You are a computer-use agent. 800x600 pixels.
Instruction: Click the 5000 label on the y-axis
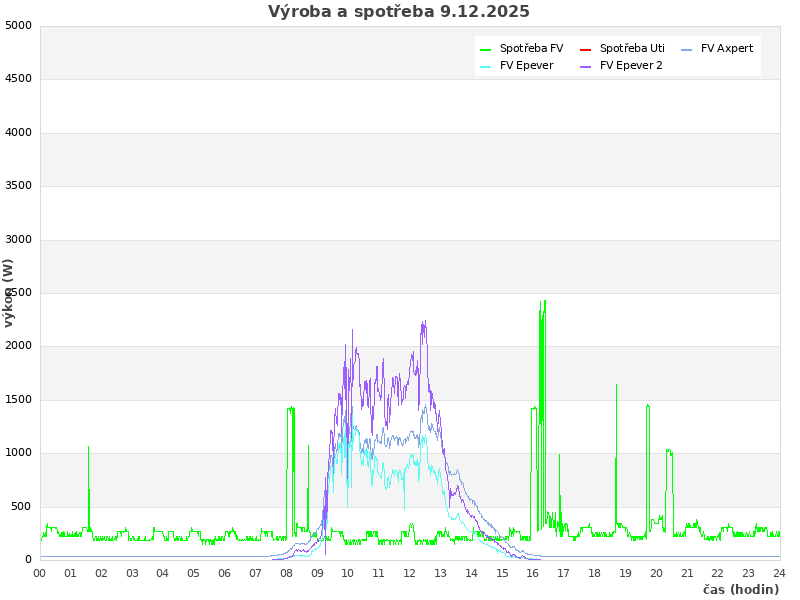click(x=18, y=25)
